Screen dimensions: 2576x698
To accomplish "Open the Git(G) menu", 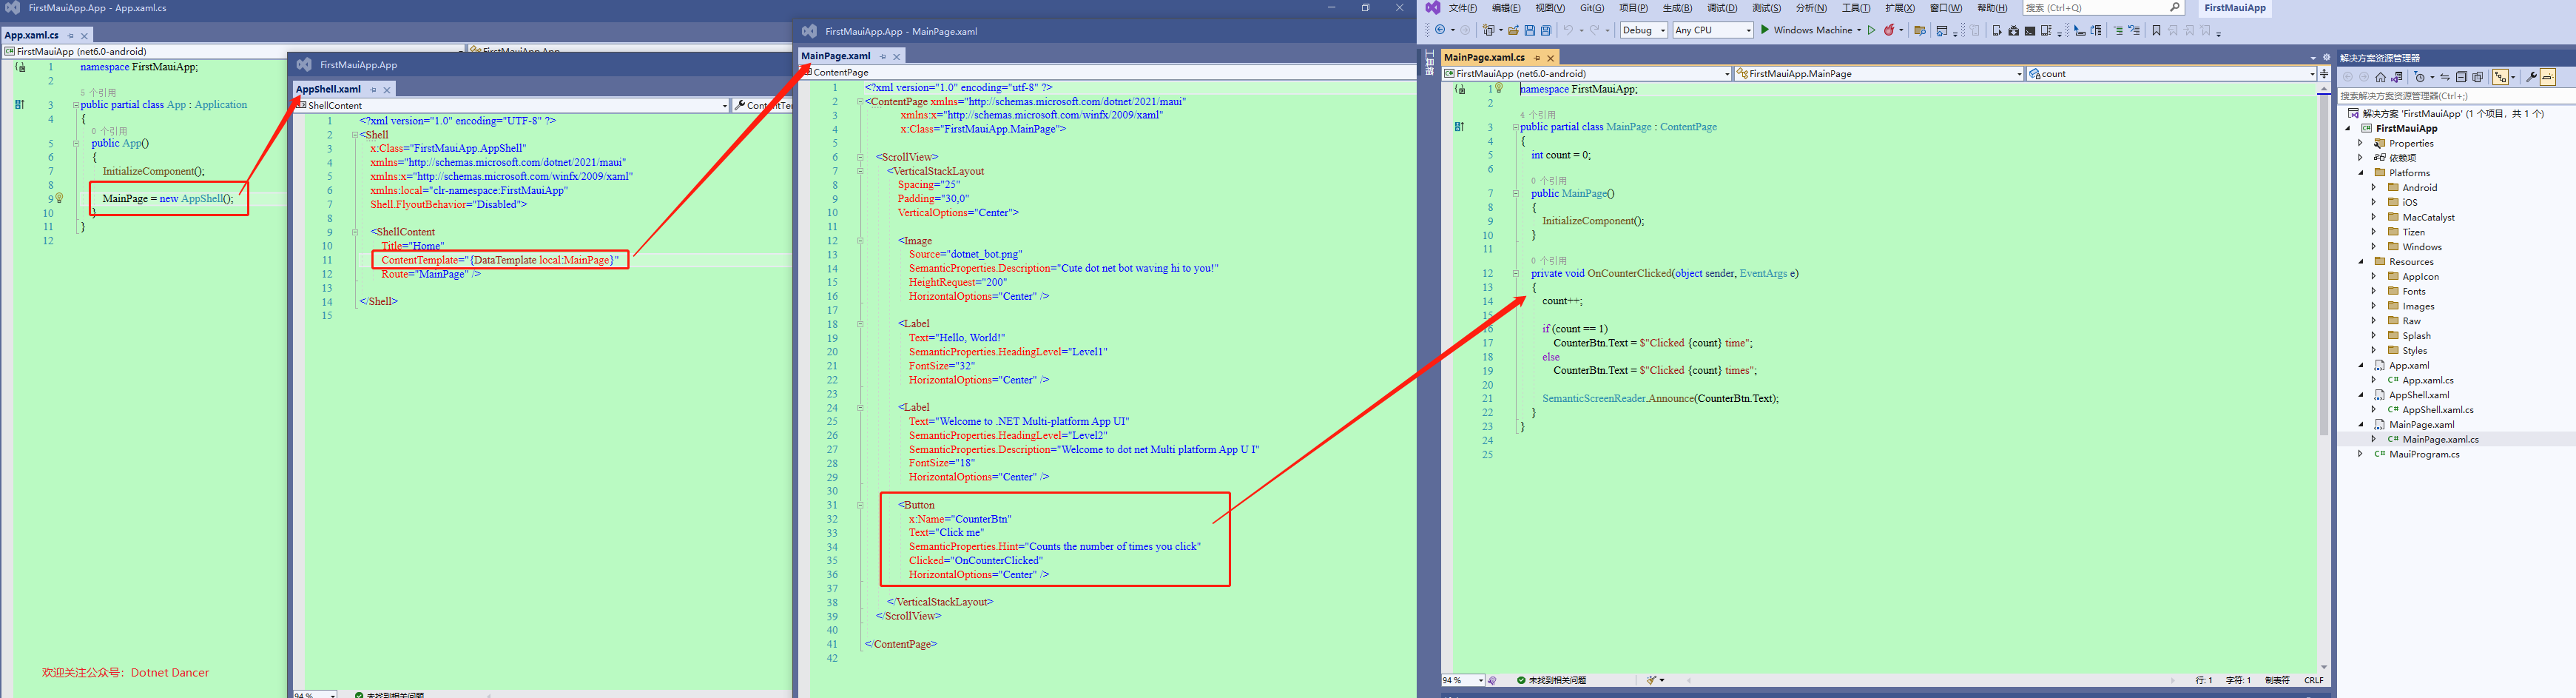I will point(1592,8).
